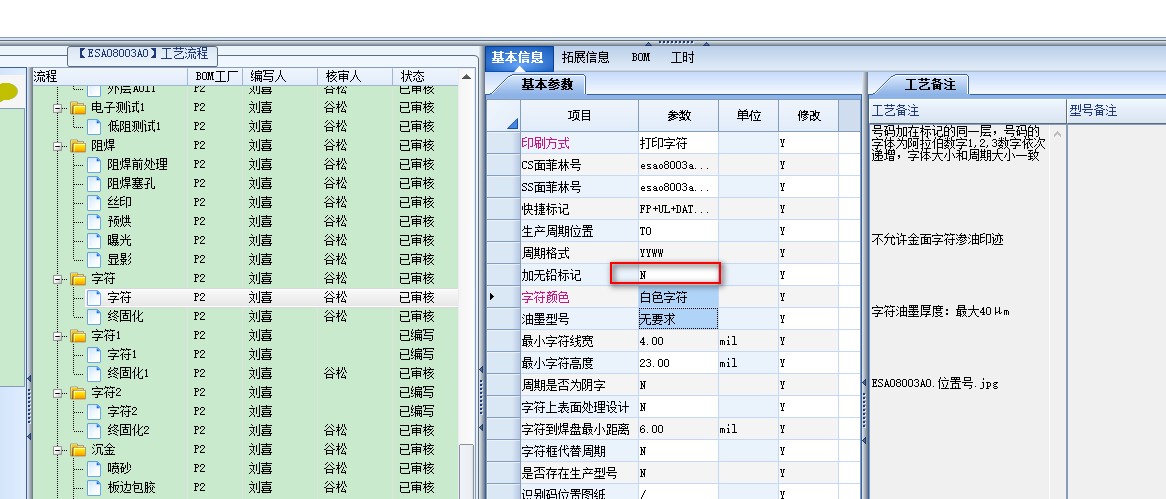
Task: Click the FP+UL+DAT... shortcut mark value
Action: coord(678,210)
